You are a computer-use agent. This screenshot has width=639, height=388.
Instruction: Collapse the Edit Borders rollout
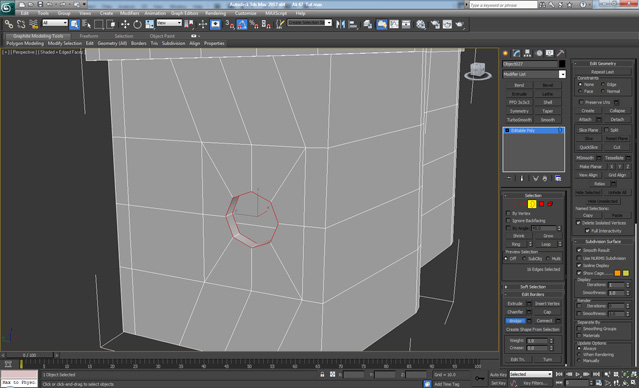coord(533,294)
